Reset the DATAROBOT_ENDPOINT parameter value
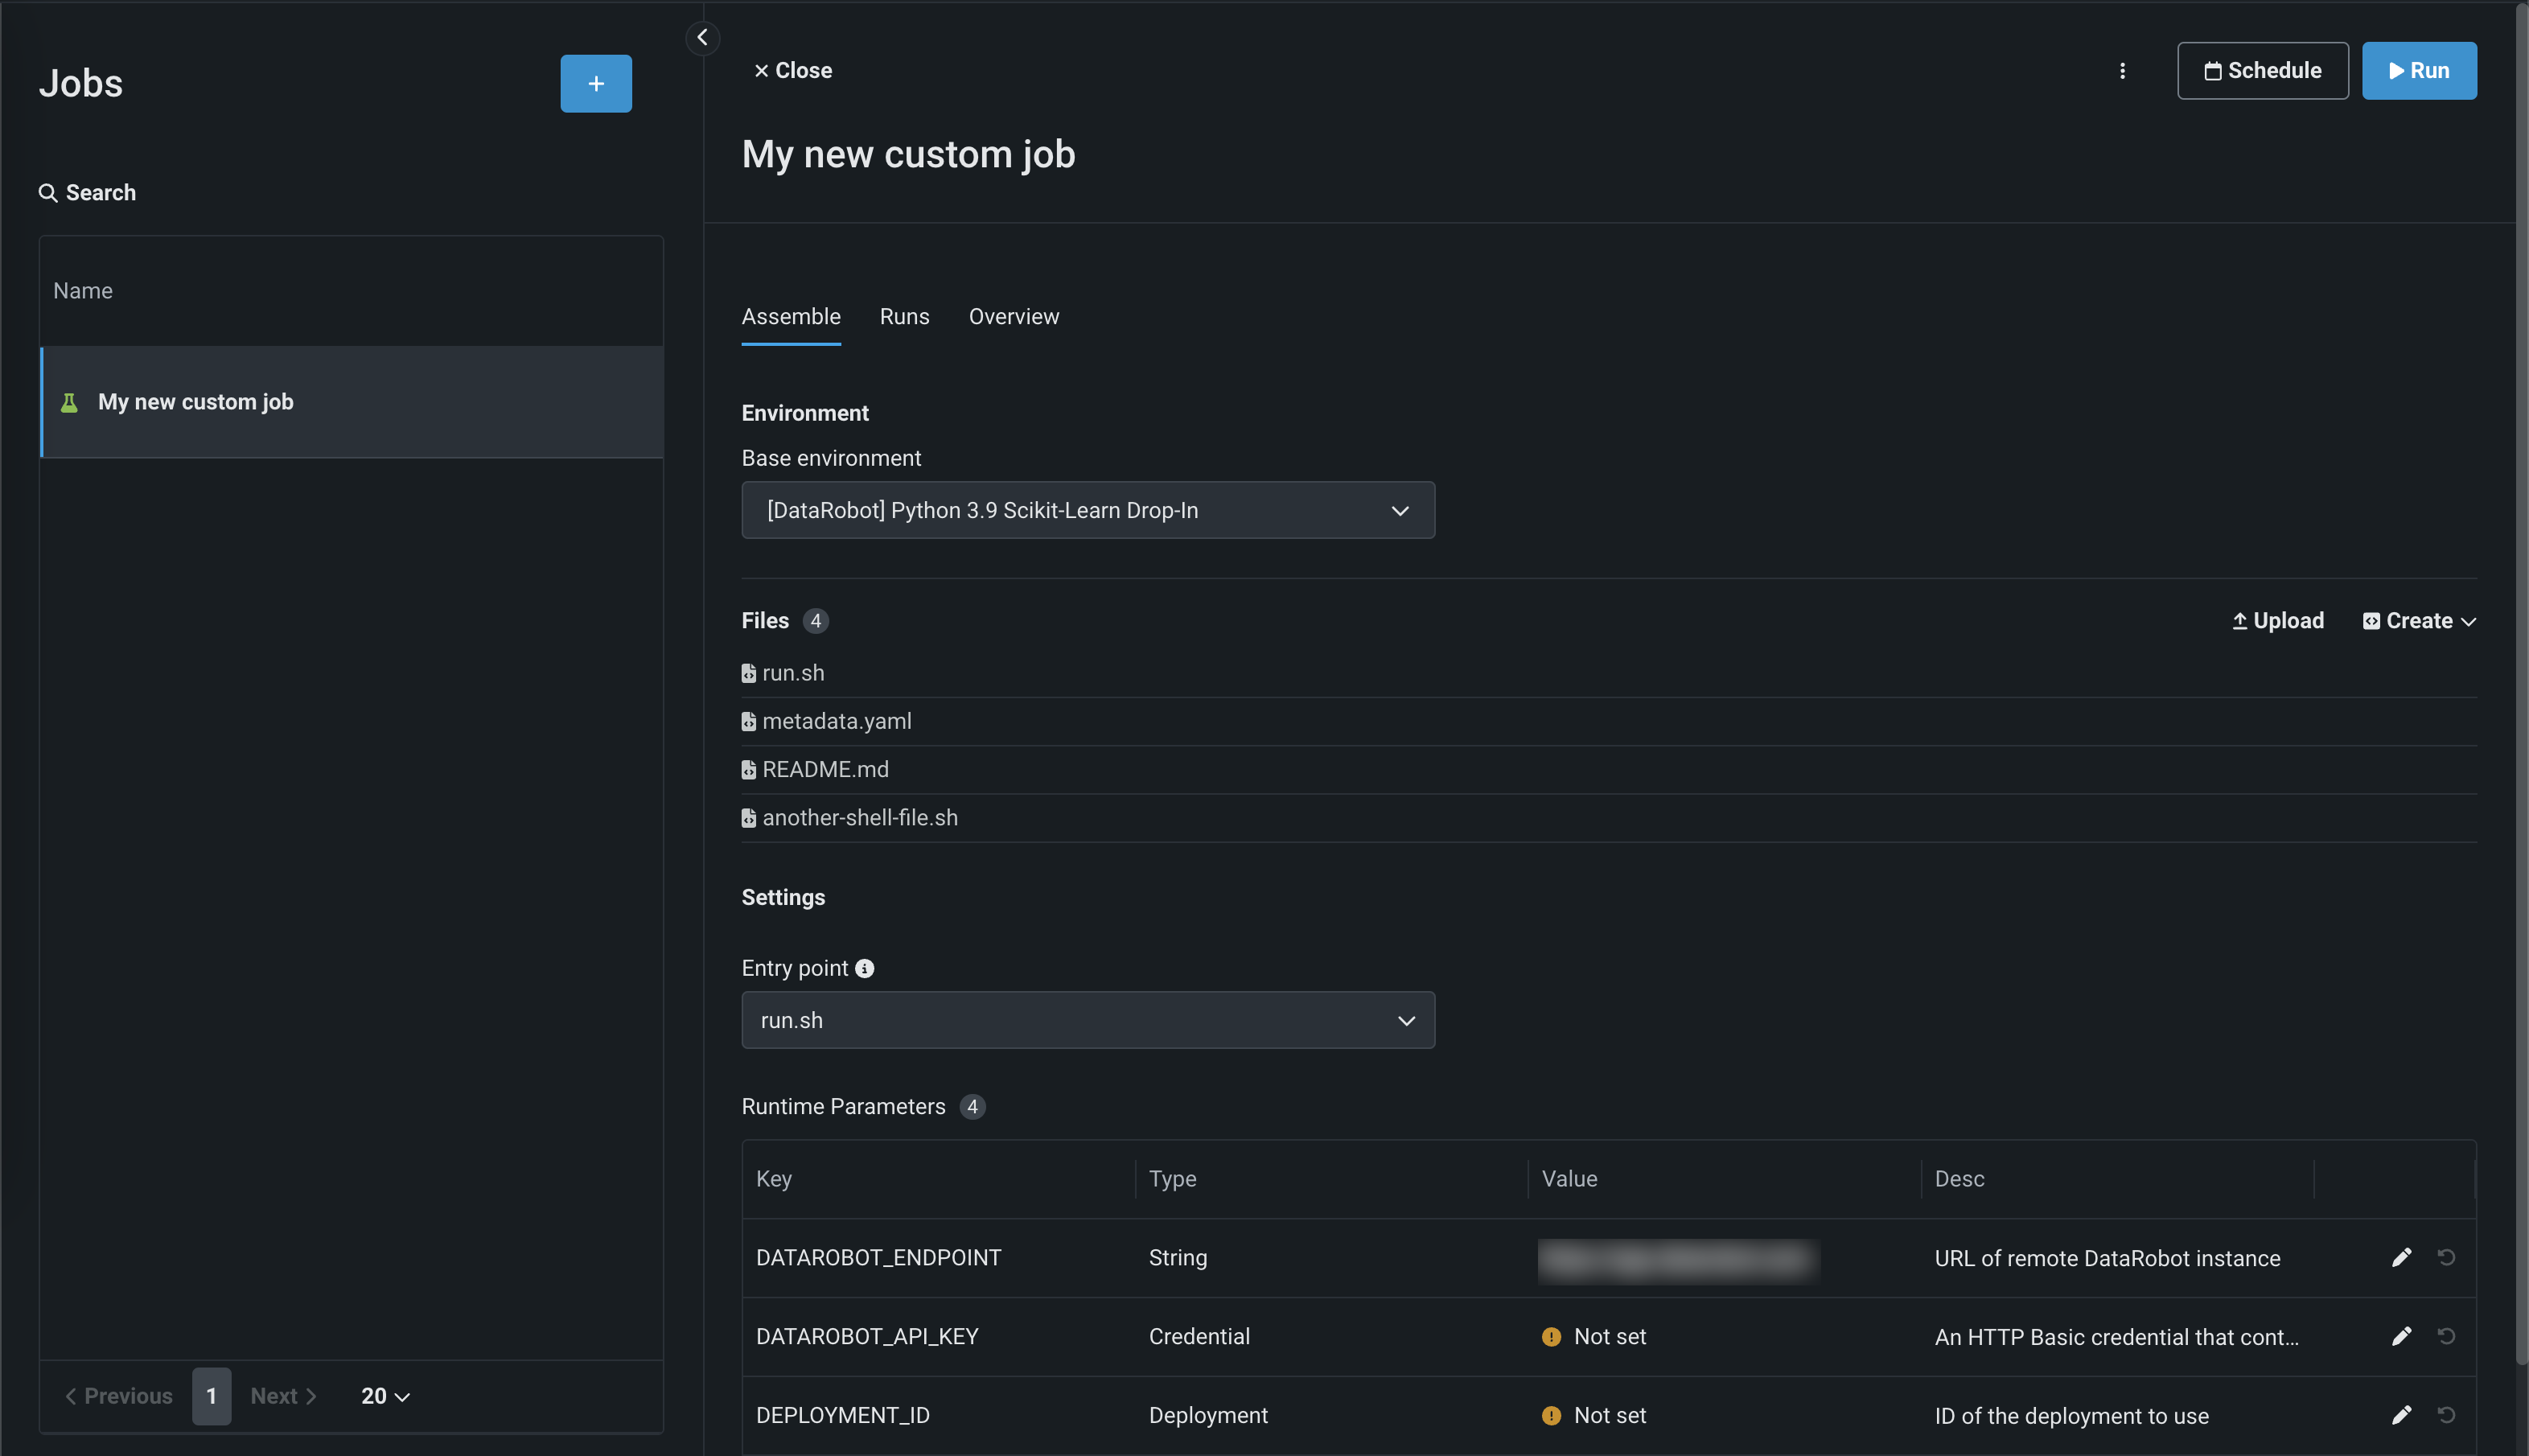Image resolution: width=2529 pixels, height=1456 pixels. [x=2446, y=1257]
